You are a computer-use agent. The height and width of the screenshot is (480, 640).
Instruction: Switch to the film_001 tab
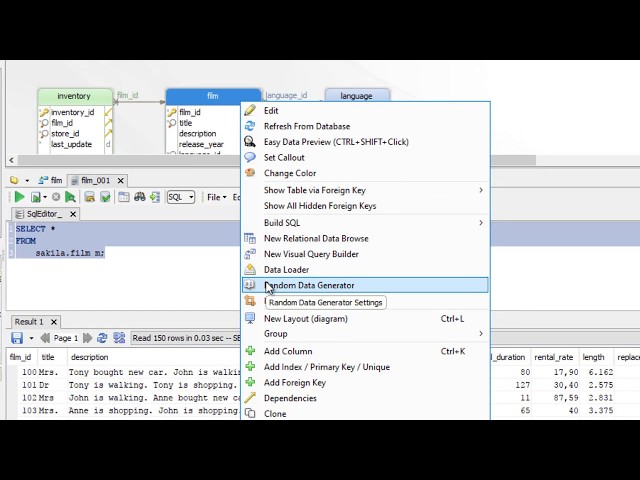91,180
